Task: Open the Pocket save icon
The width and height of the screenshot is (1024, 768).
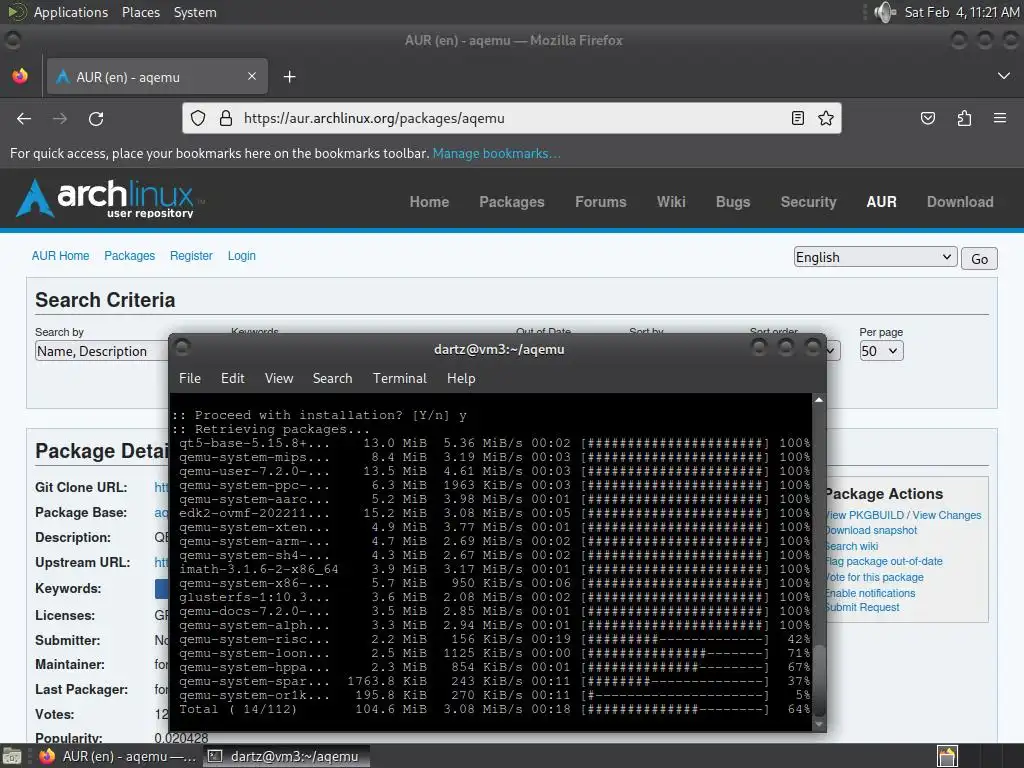Action: 927,118
